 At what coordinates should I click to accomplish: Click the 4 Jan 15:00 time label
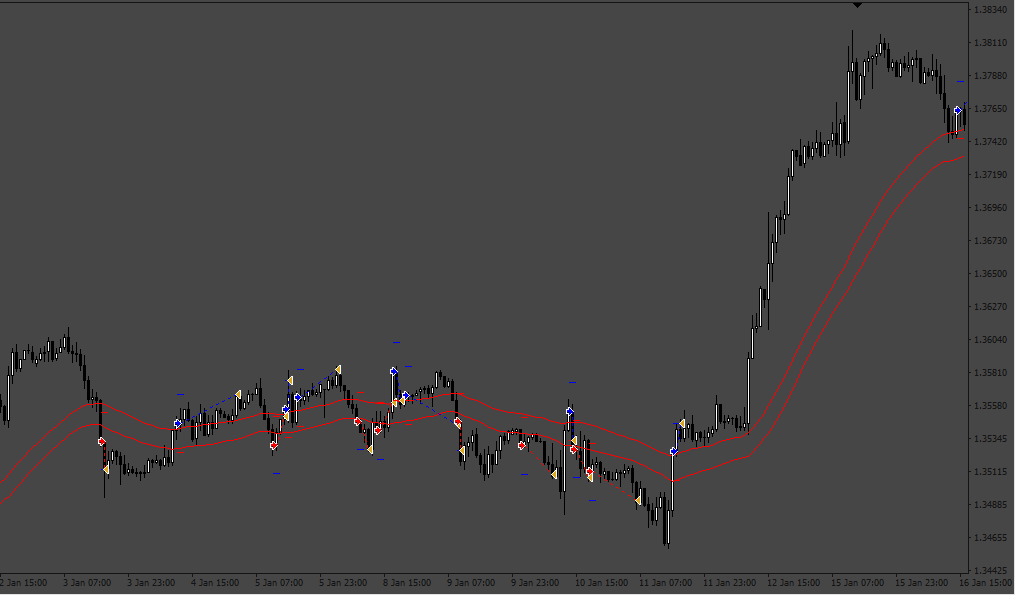click(x=215, y=583)
